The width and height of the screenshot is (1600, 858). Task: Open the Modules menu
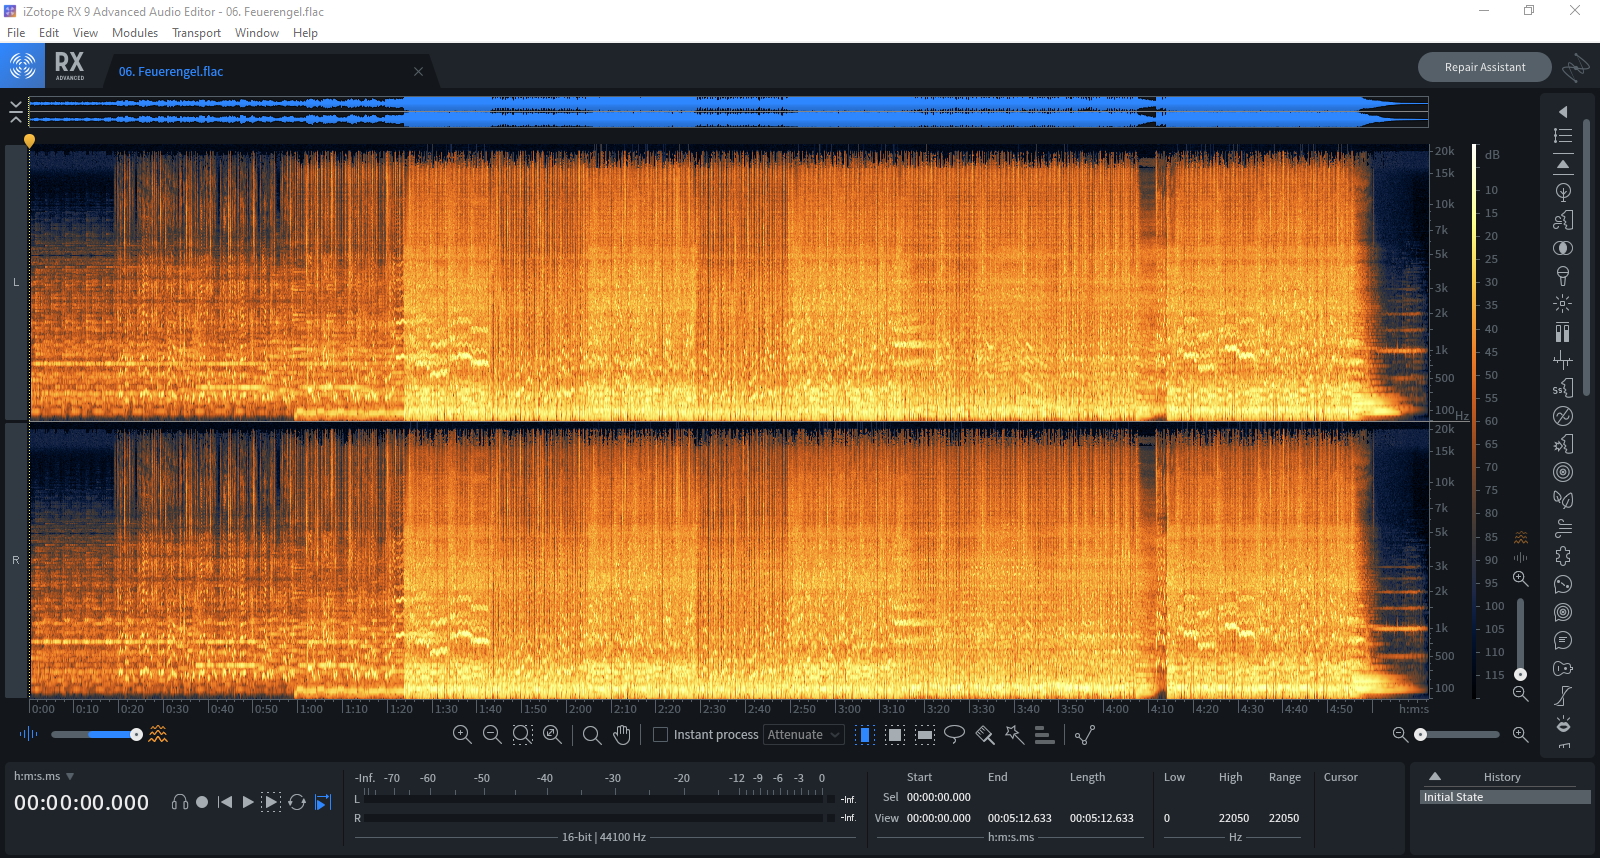click(x=135, y=33)
